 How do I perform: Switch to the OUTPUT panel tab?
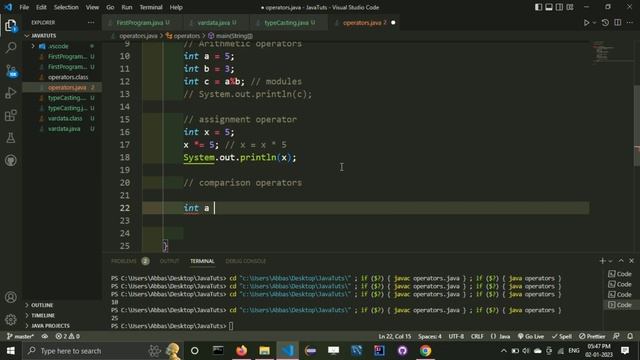[169, 261]
